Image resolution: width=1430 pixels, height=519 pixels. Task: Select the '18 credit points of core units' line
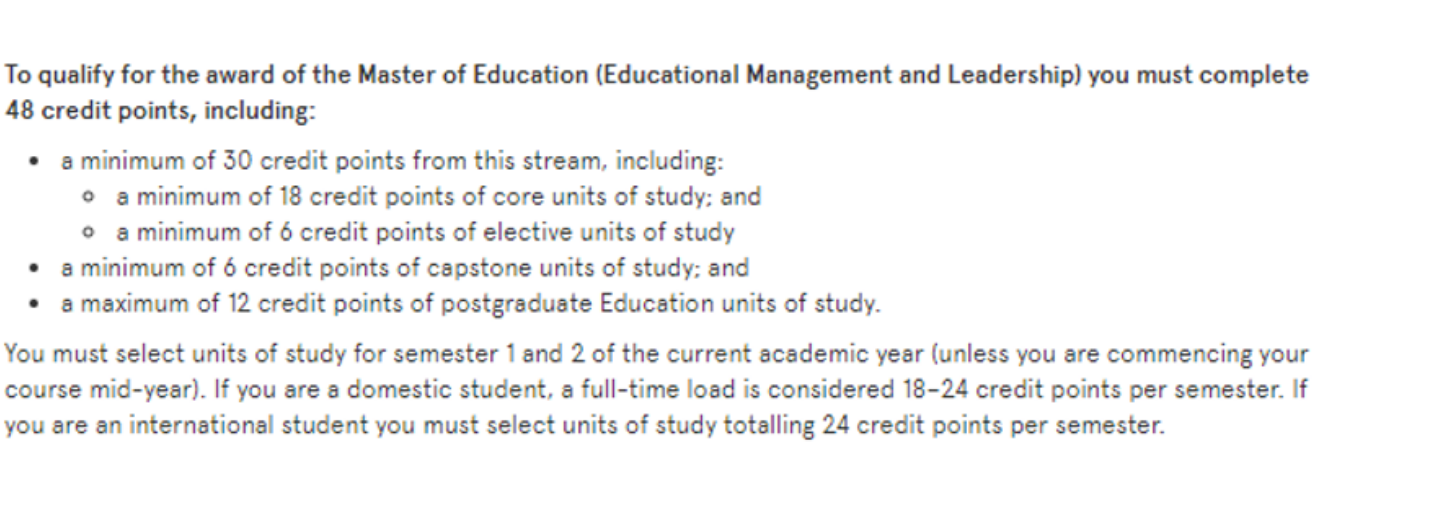[438, 197]
